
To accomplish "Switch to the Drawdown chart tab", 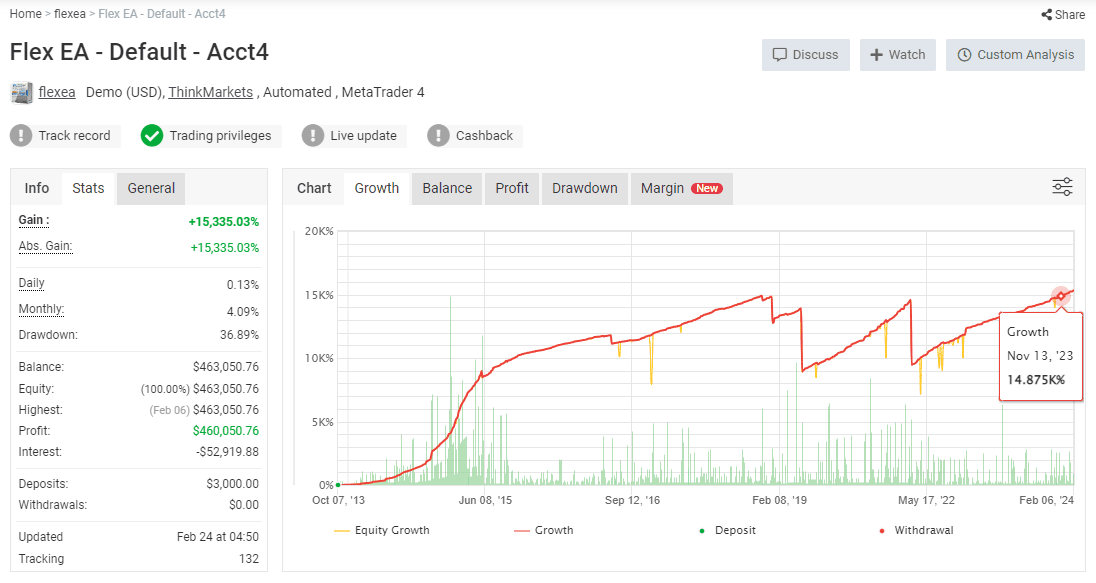I will (584, 188).
